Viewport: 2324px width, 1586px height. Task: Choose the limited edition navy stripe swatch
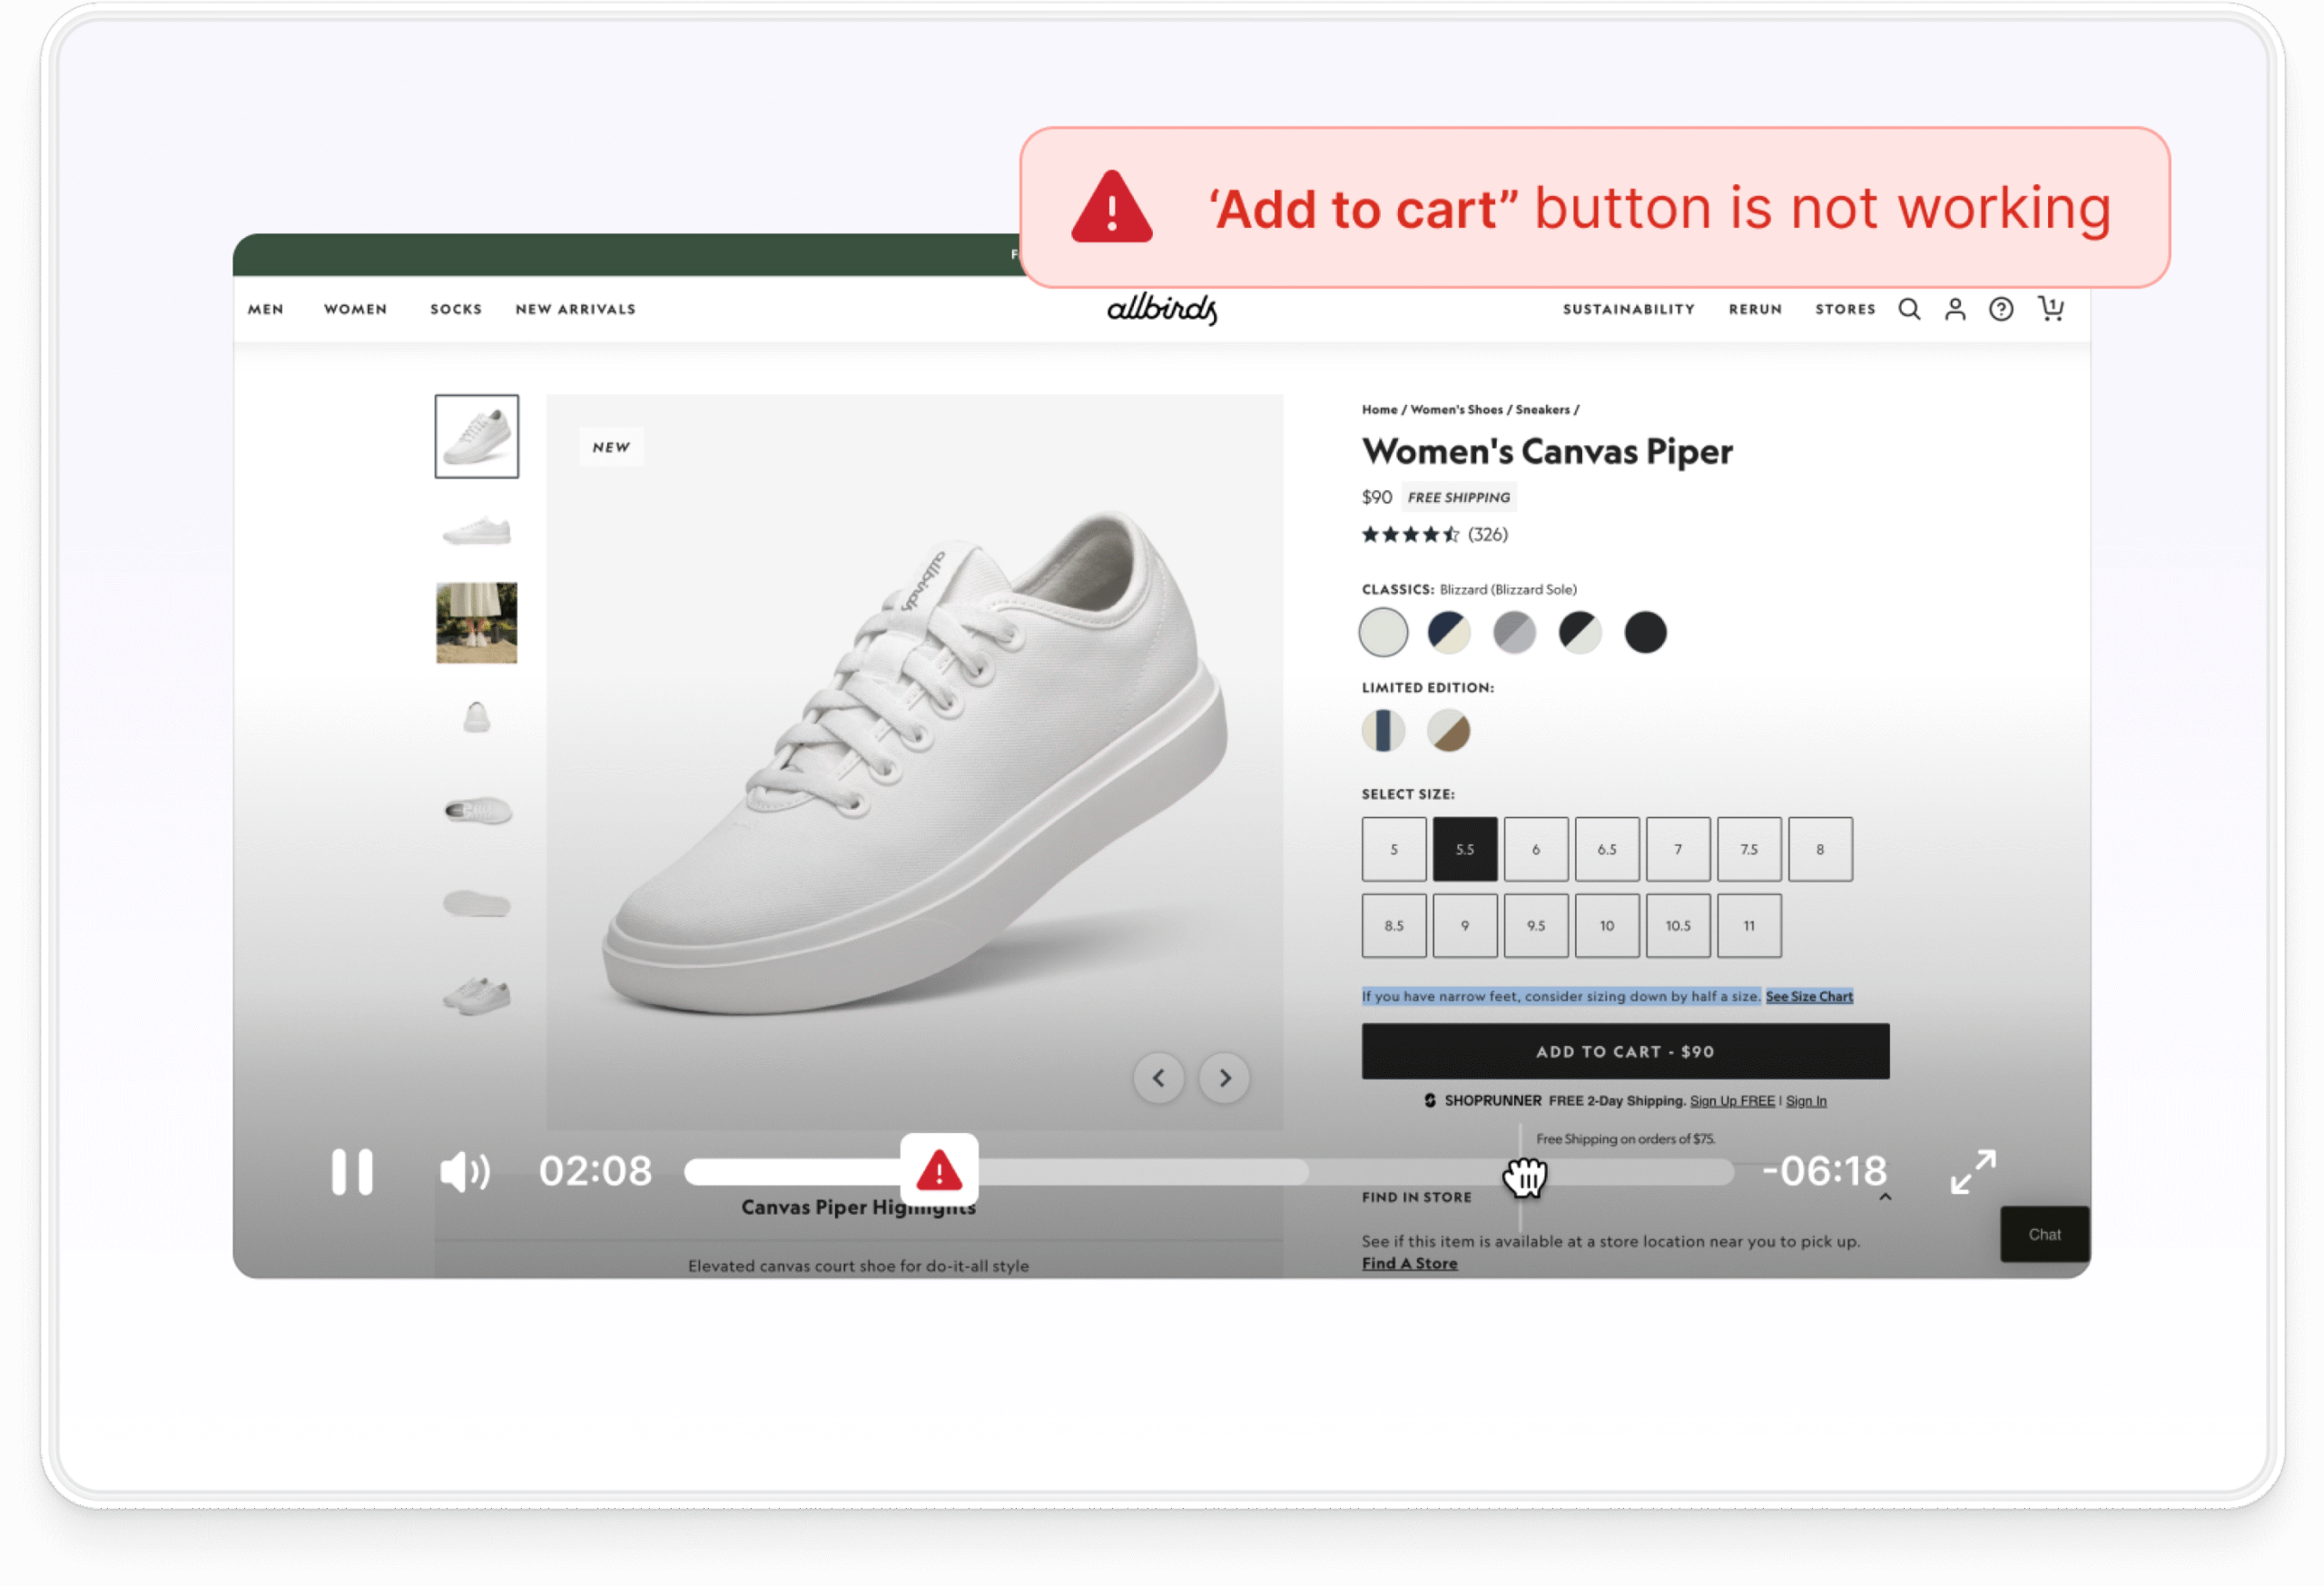(x=1383, y=730)
